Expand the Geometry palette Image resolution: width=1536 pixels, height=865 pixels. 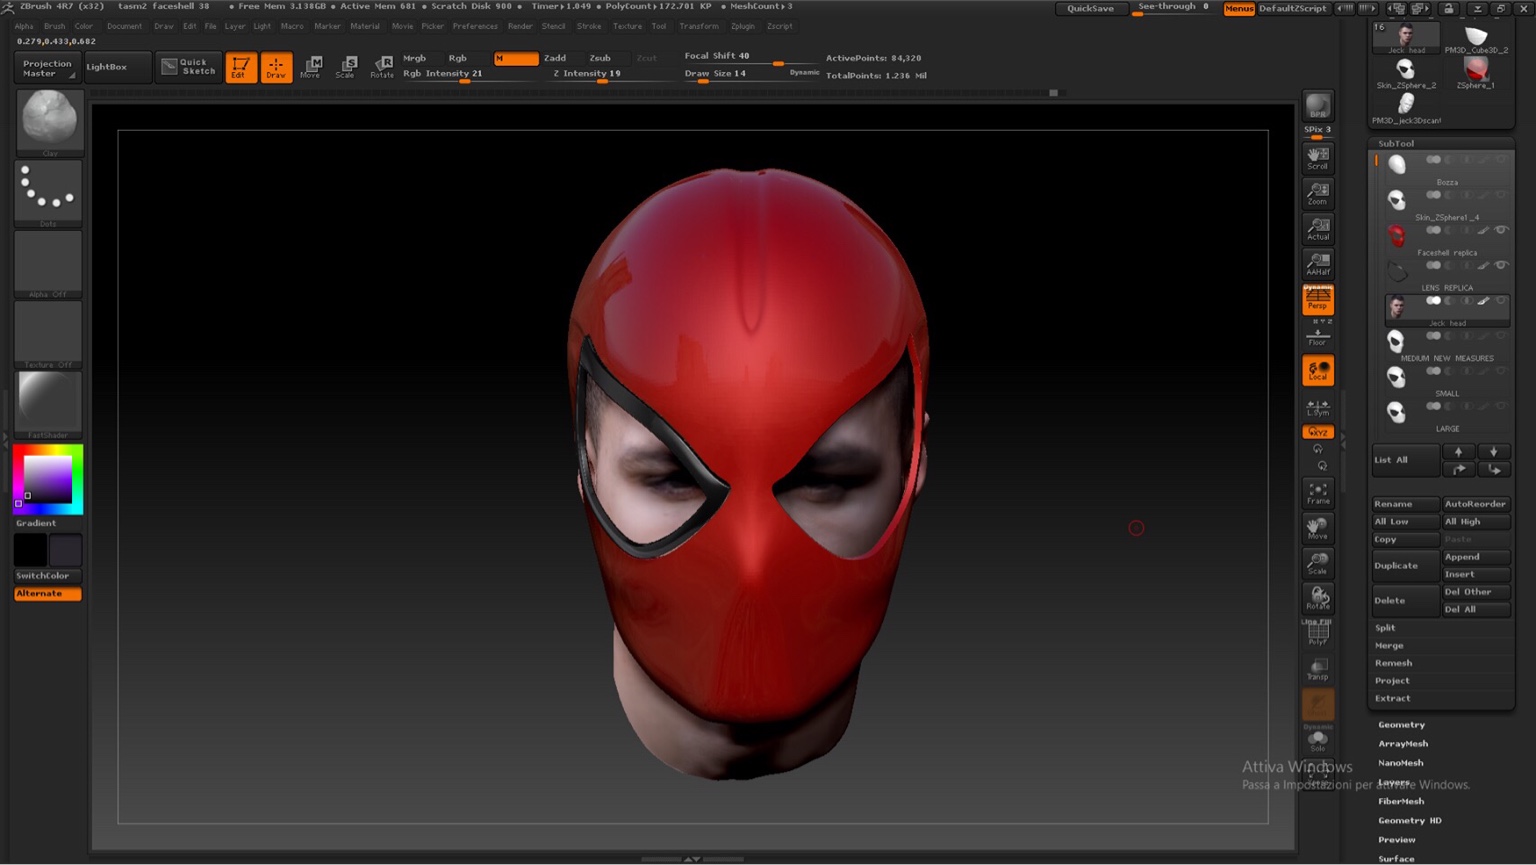tap(1401, 725)
